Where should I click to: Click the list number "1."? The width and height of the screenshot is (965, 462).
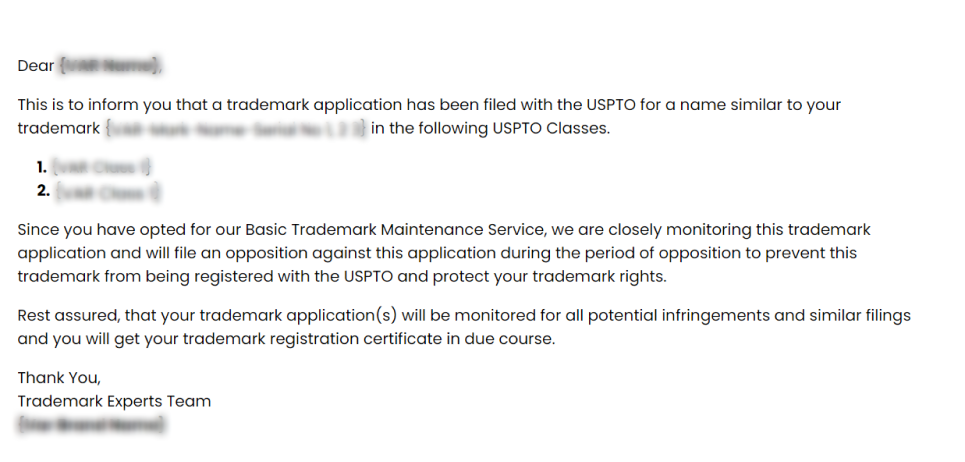pyautogui.click(x=42, y=167)
